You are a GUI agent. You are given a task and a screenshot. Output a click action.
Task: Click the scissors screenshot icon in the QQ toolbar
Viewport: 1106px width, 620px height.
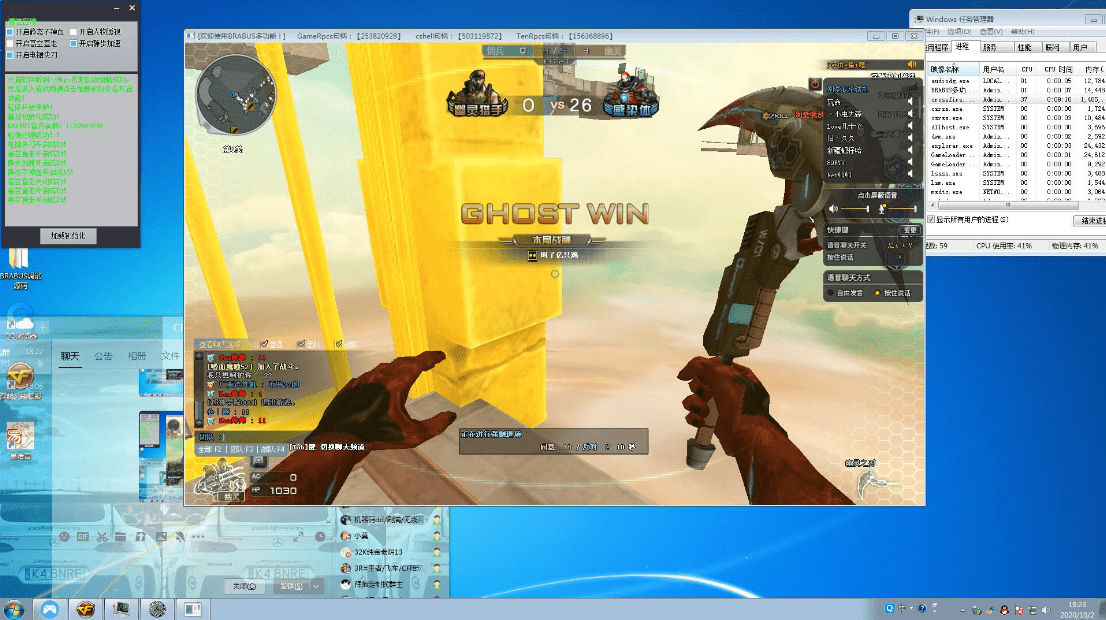click(x=102, y=537)
